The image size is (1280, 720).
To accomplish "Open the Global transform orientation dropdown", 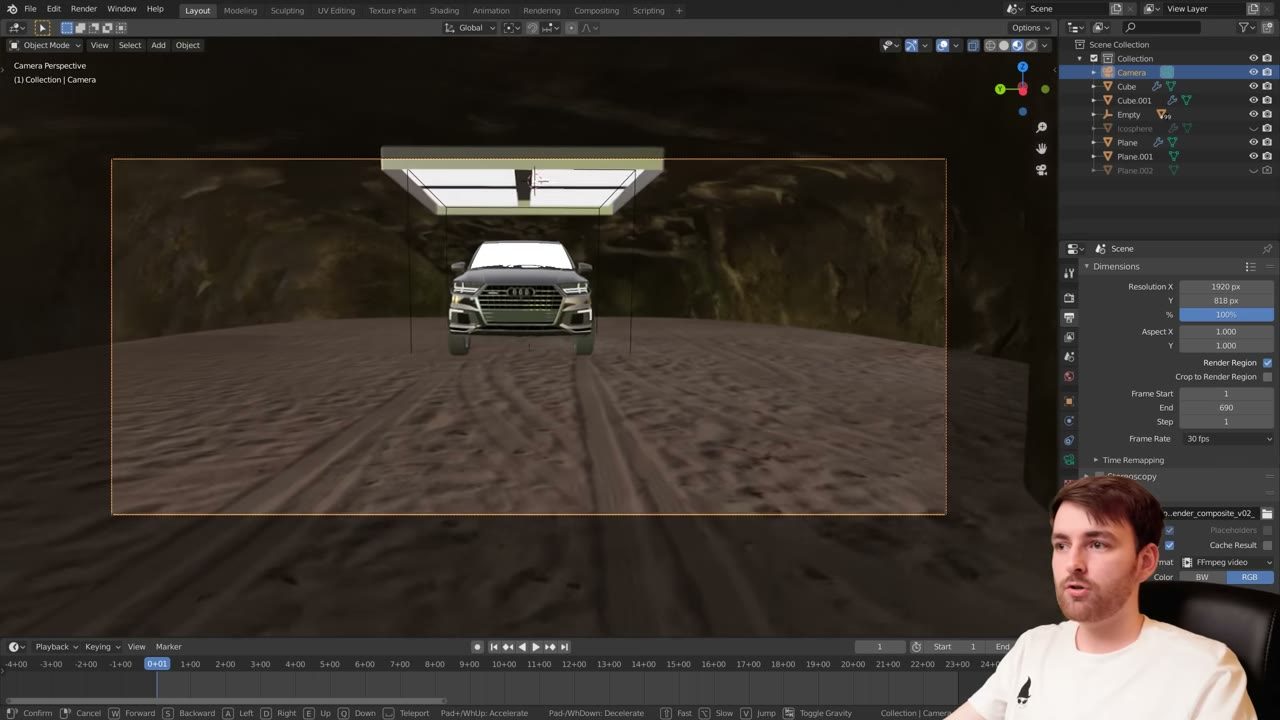I will (x=470, y=27).
